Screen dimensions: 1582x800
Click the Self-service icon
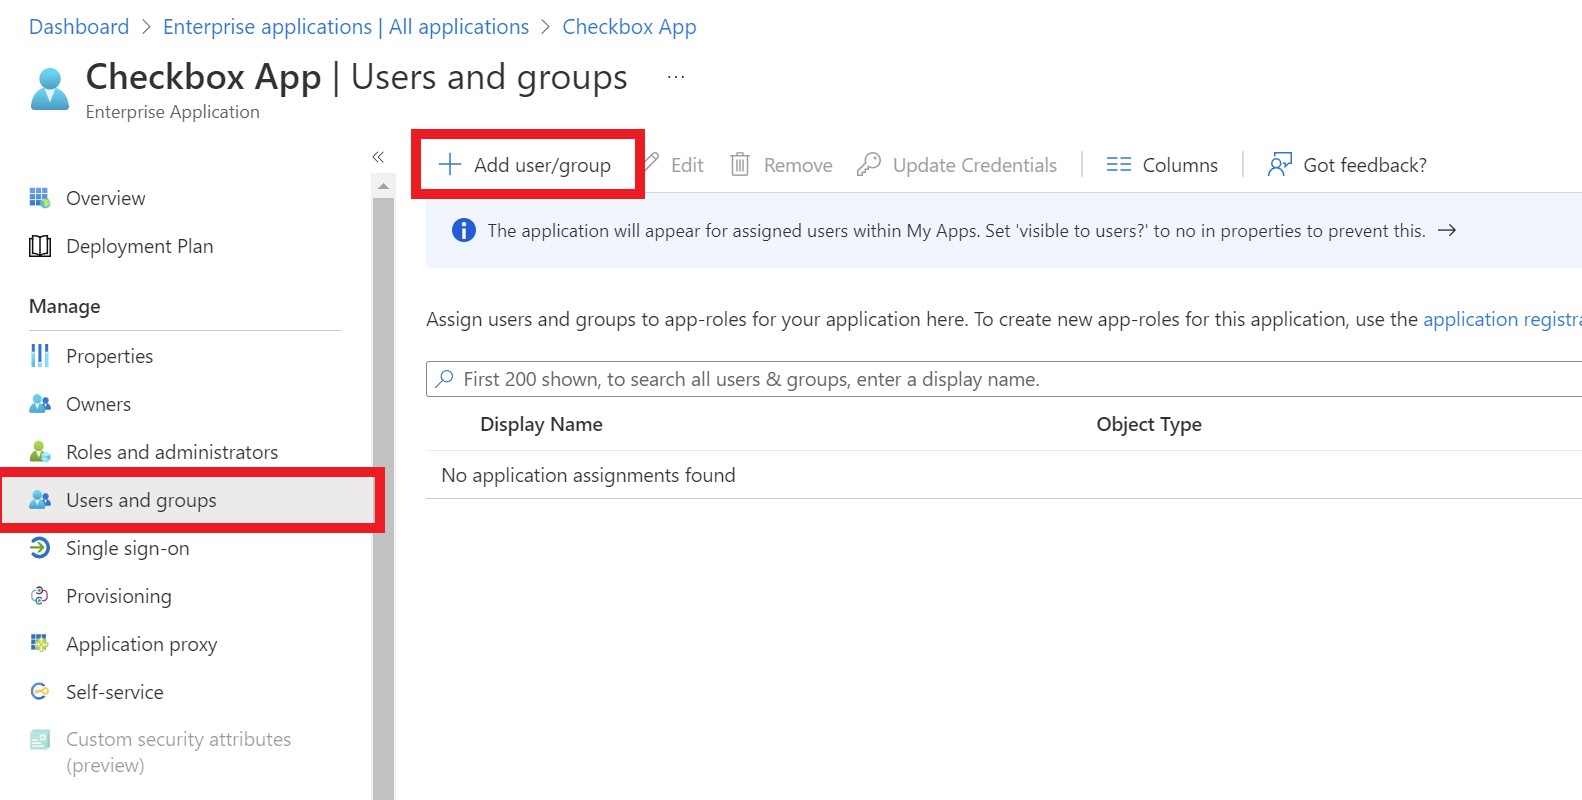[40, 692]
